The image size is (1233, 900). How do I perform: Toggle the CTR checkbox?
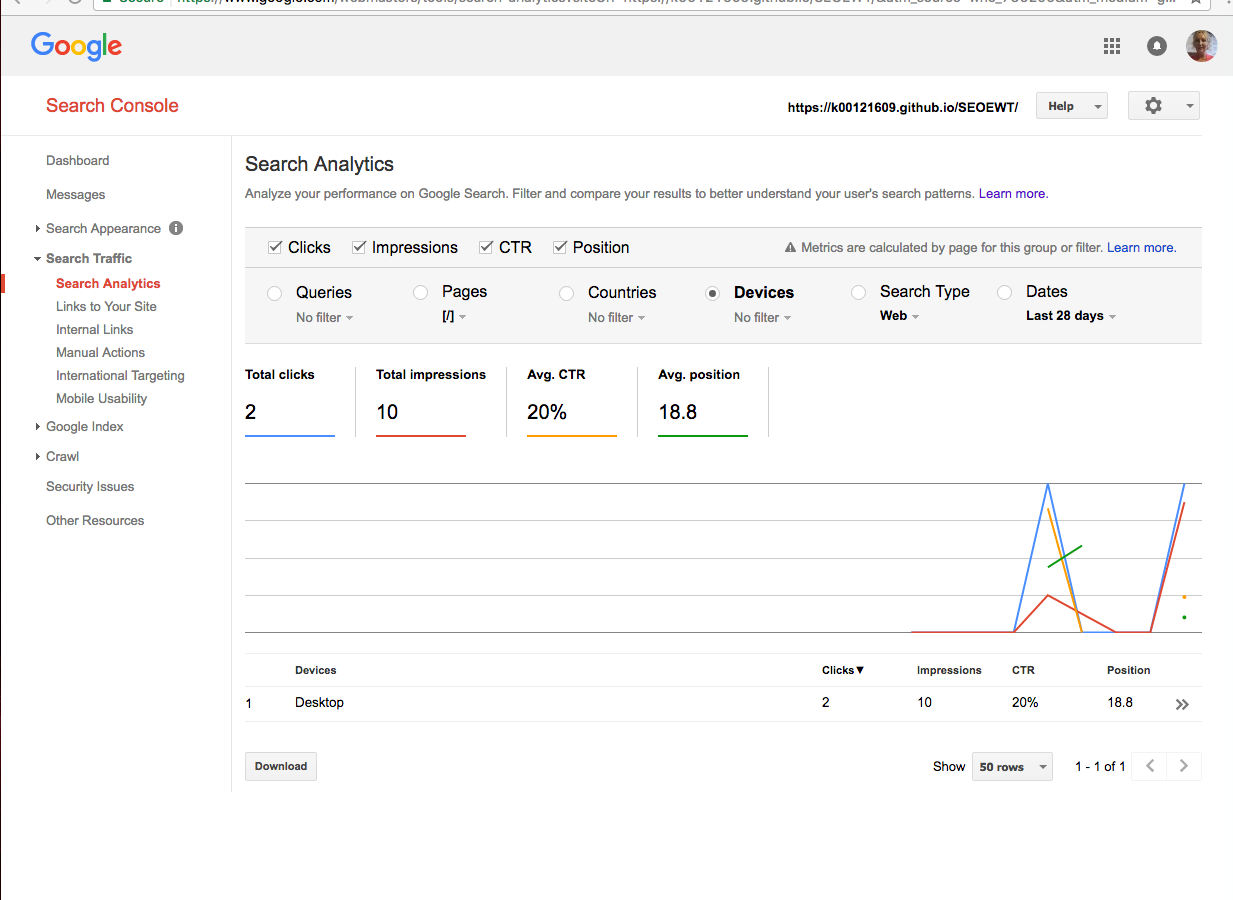click(x=486, y=247)
